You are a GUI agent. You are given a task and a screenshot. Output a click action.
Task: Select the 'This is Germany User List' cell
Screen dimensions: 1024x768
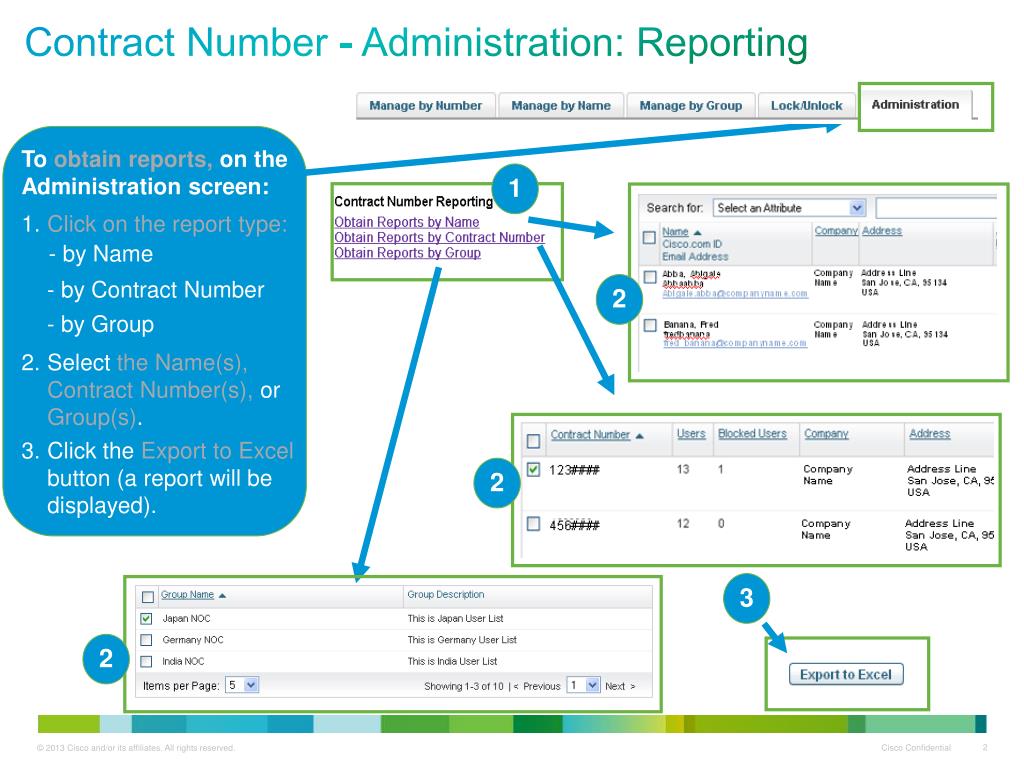[462, 640]
